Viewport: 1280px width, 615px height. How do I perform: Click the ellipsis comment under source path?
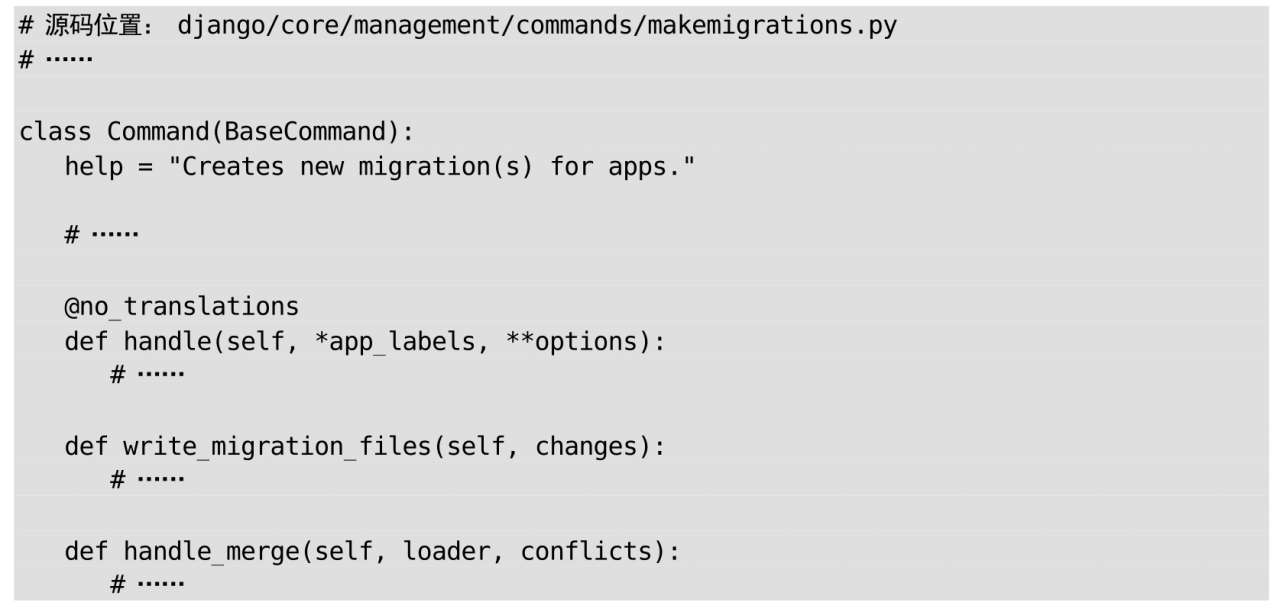coord(56,58)
